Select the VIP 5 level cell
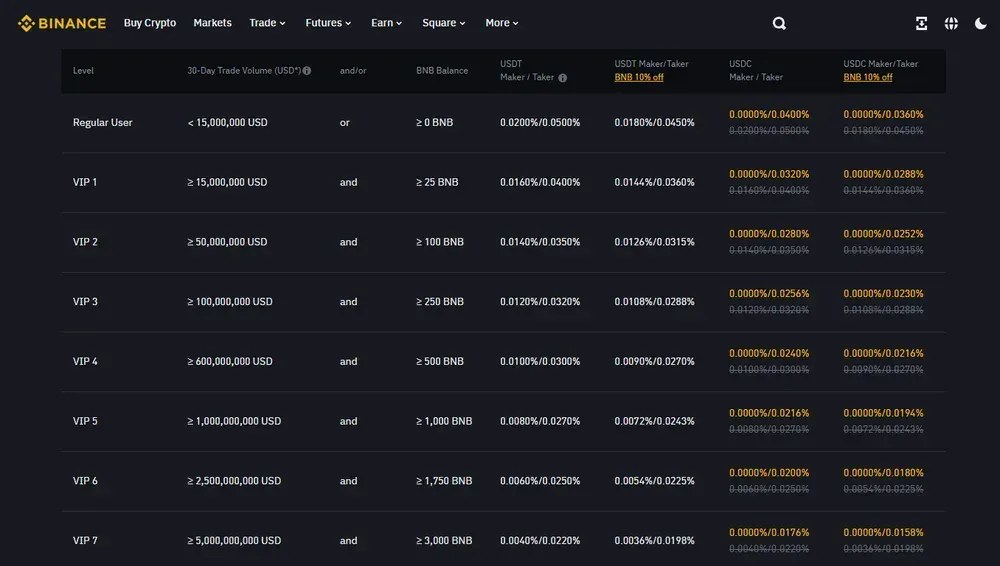The image size is (1000, 566). click(x=85, y=421)
